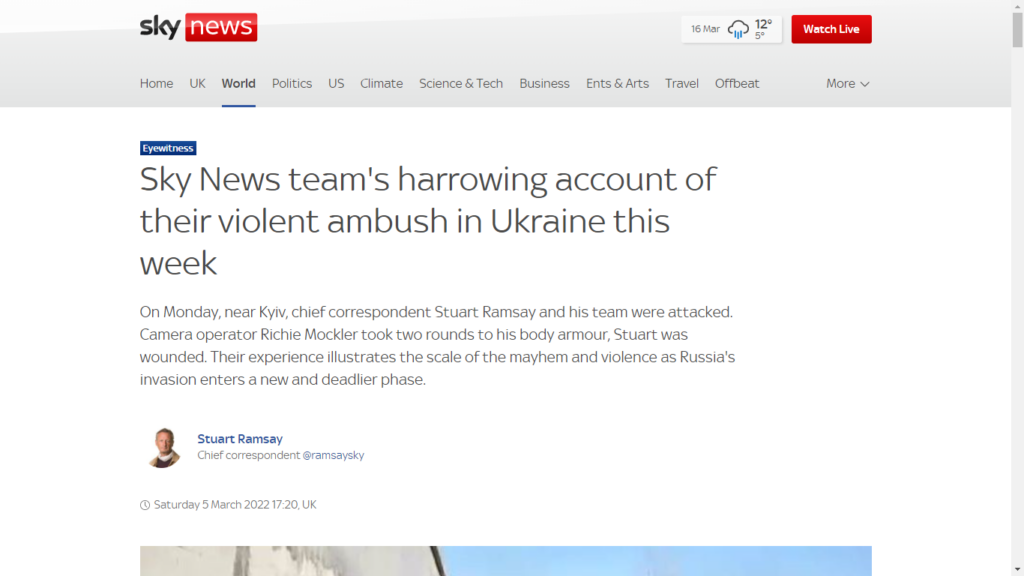Viewport: 1024px width, 576px height.
Task: Click the article lead image at bottom
Action: point(505,561)
